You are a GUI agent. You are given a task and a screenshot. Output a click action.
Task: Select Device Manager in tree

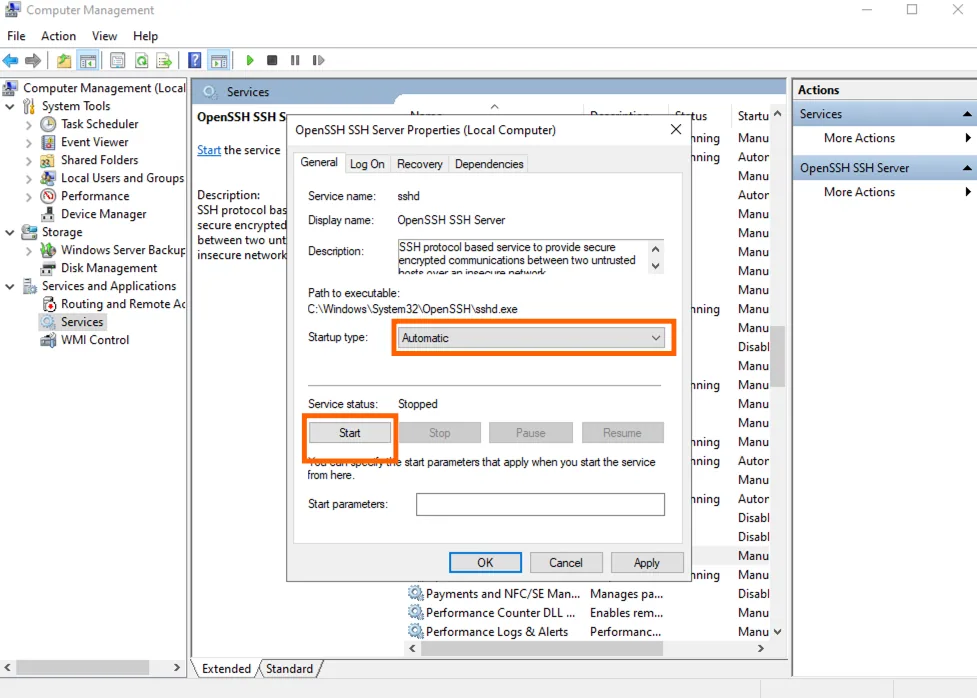click(103, 214)
